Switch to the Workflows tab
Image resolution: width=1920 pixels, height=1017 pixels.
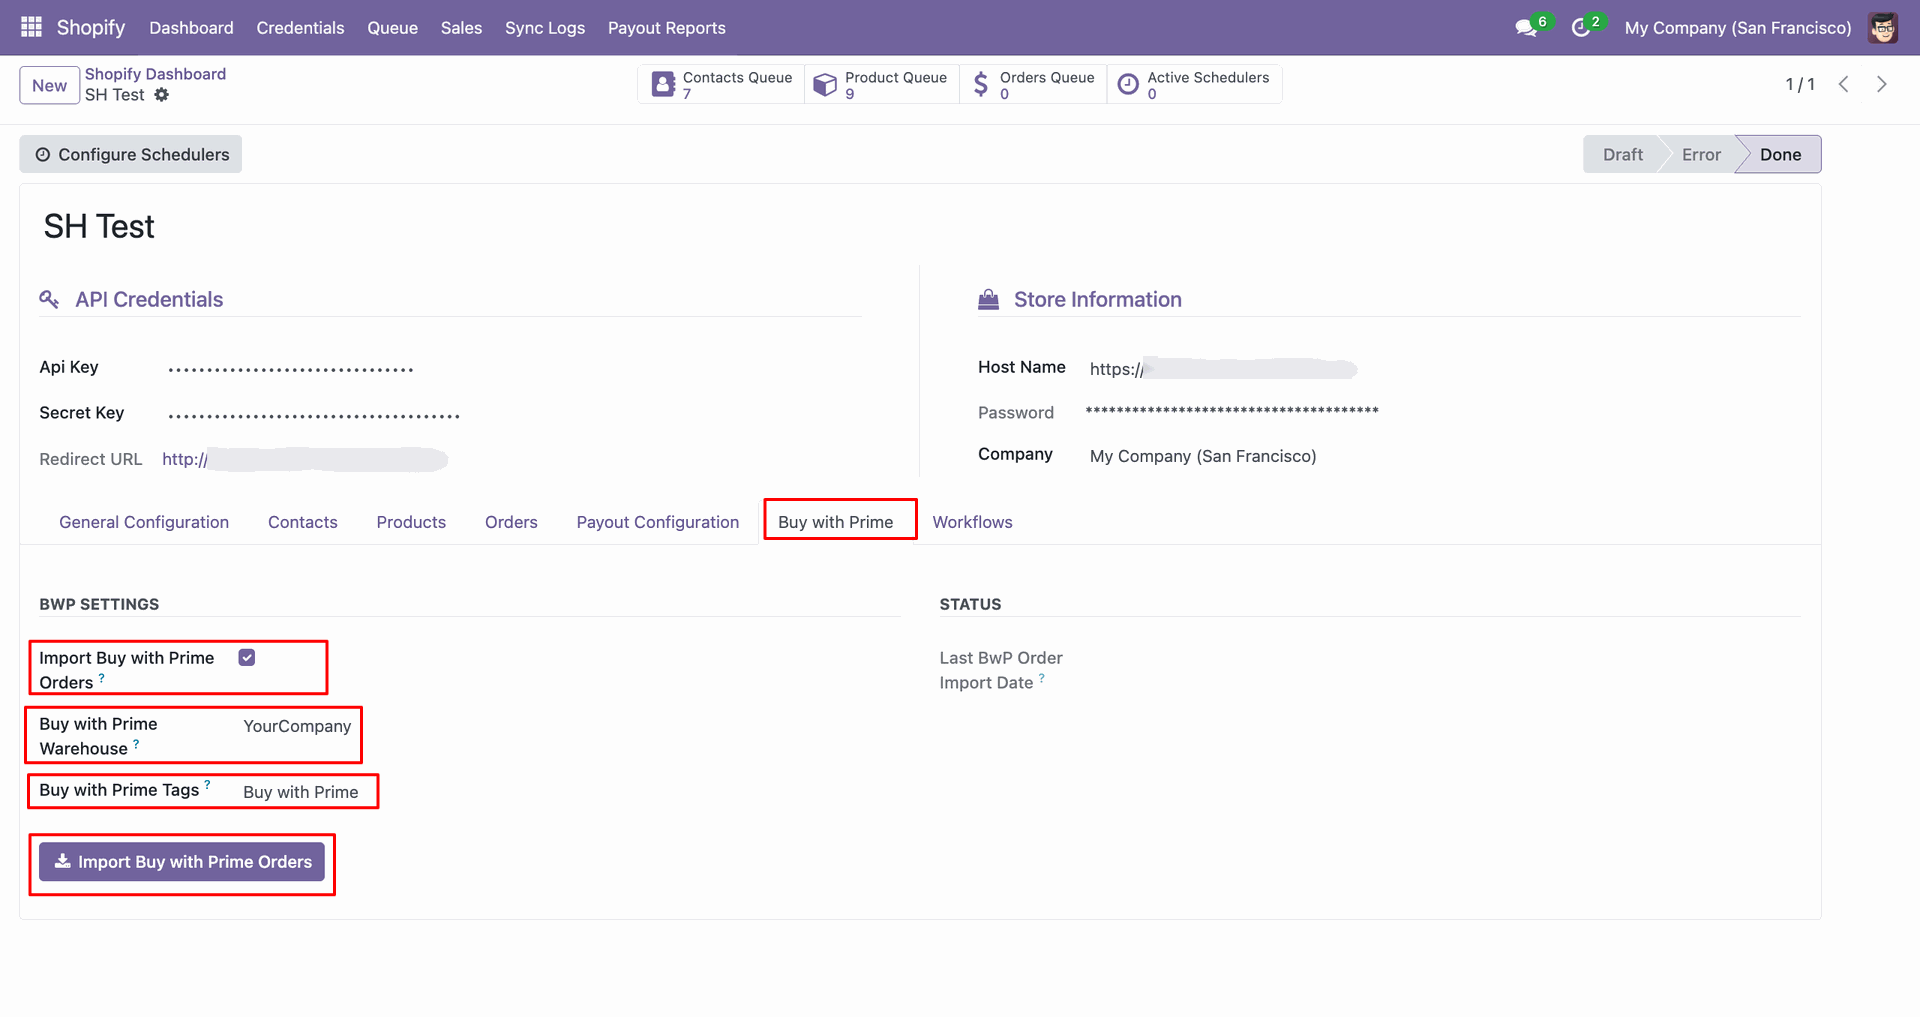point(972,522)
